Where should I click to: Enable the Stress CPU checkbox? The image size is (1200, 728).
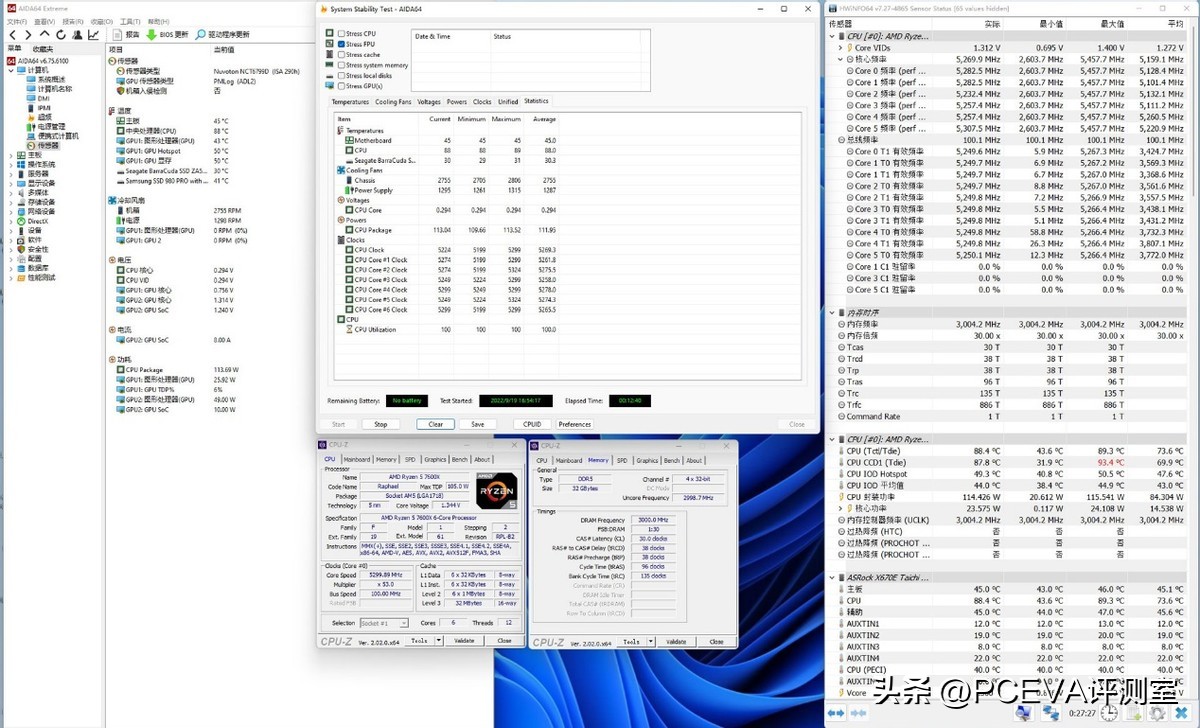[x=342, y=33]
